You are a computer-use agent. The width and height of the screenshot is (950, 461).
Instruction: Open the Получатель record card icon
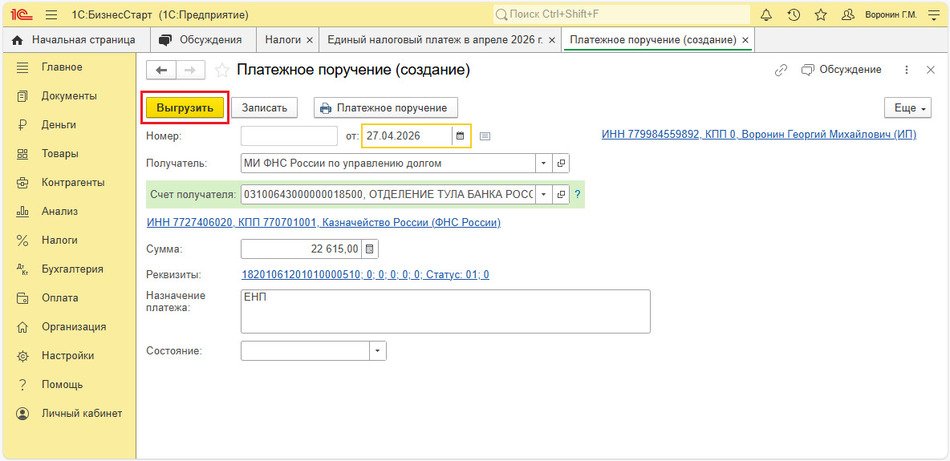click(x=561, y=163)
